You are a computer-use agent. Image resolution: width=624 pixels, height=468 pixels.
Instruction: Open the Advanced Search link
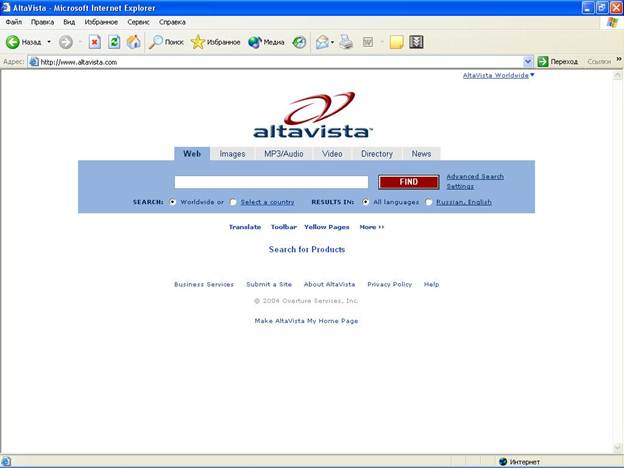[x=475, y=177]
